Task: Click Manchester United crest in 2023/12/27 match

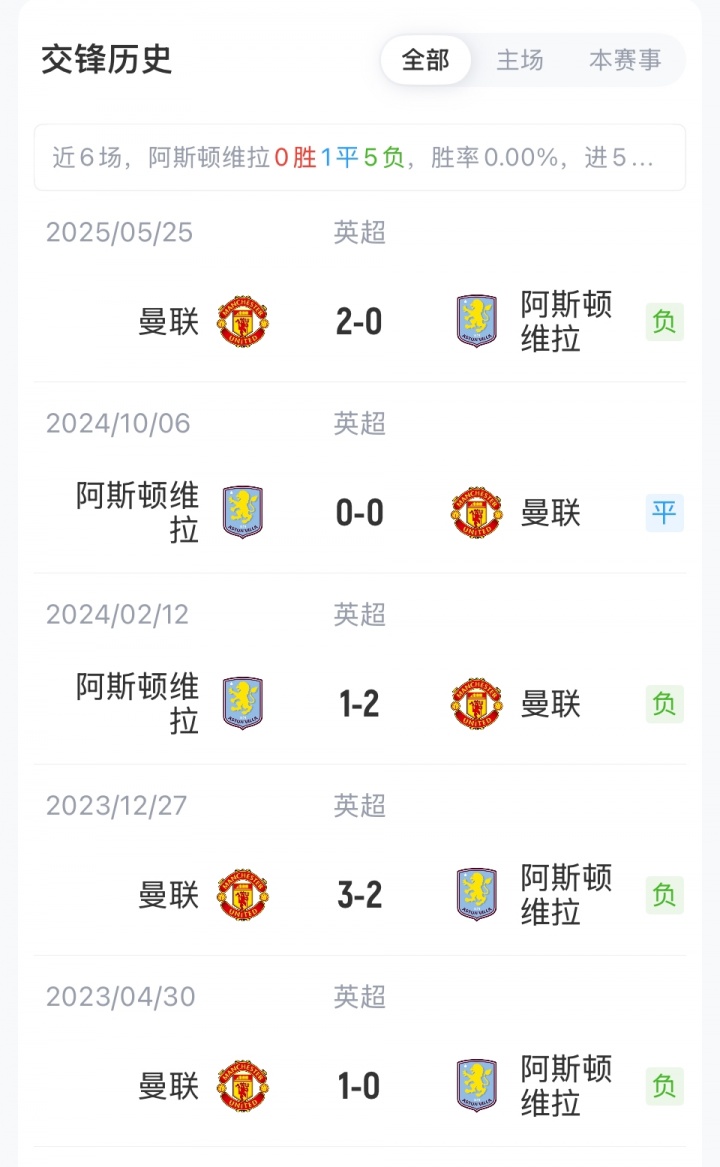Action: click(243, 894)
